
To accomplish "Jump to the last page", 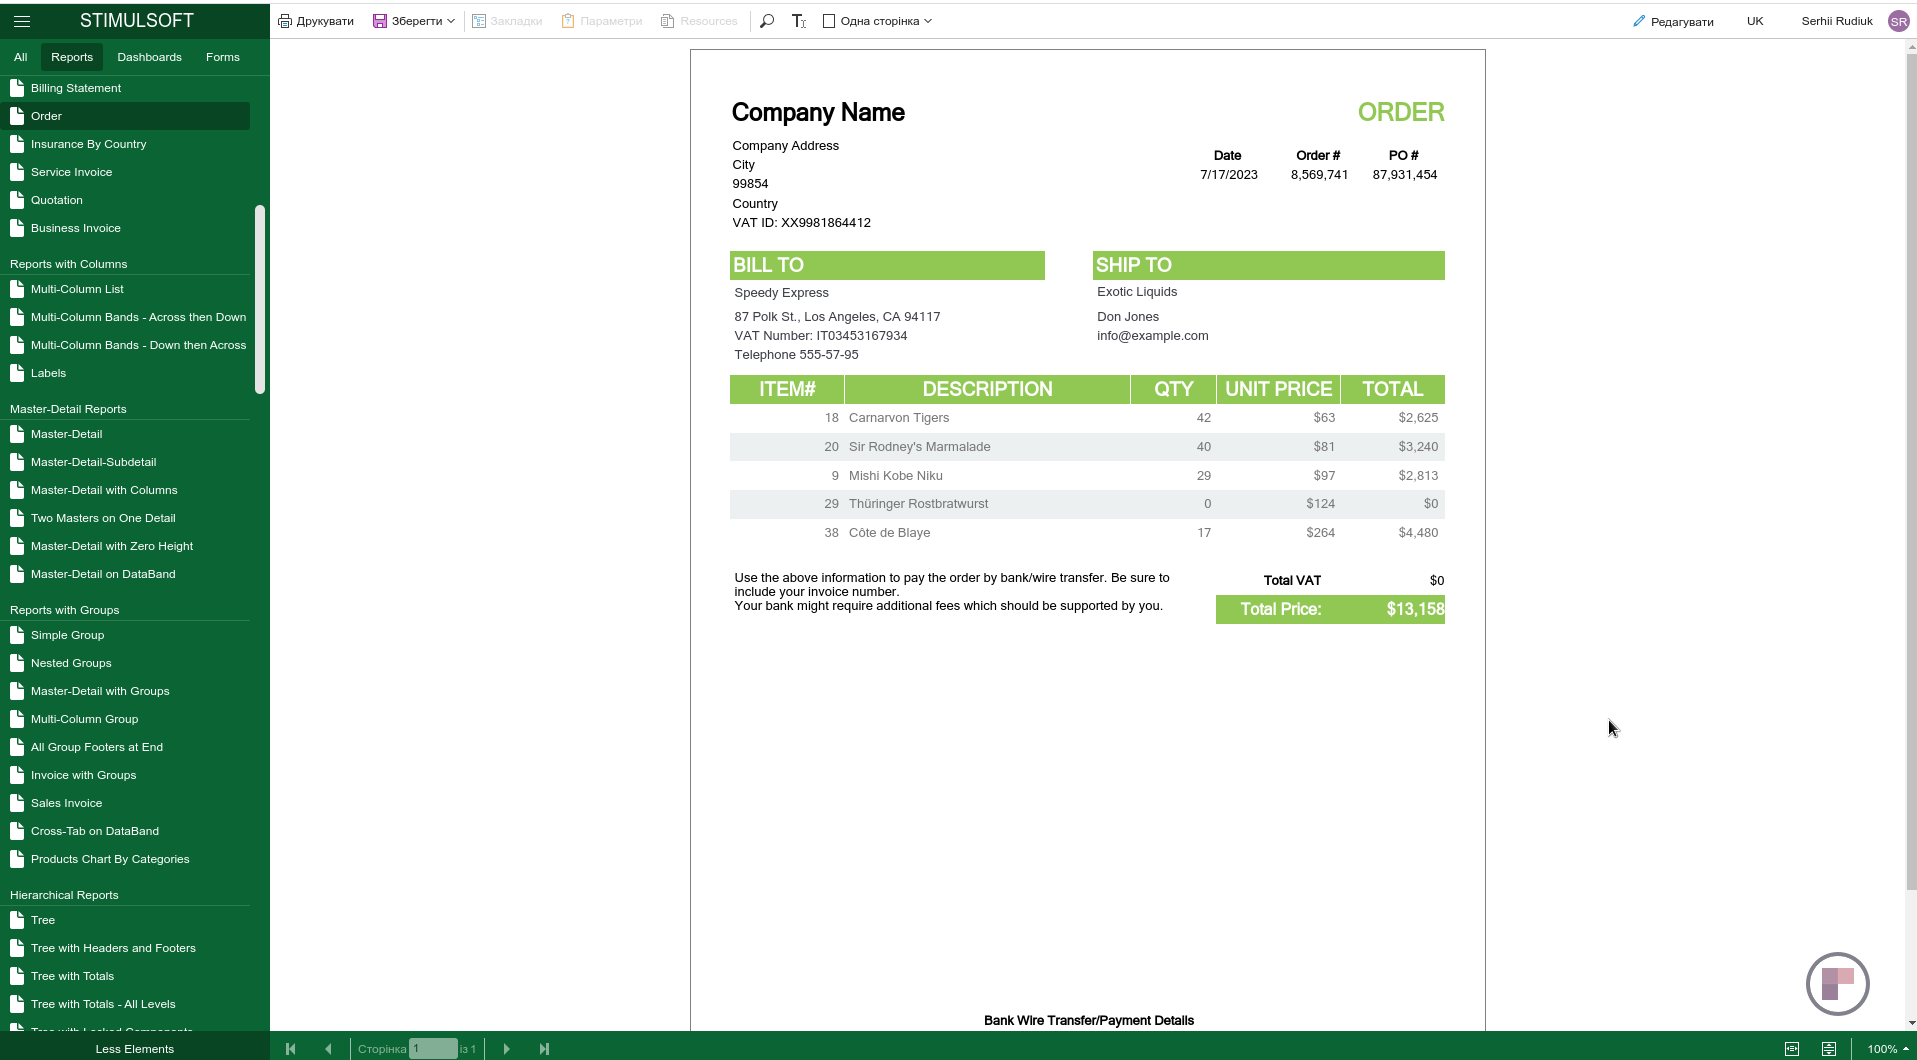I will [x=544, y=1049].
